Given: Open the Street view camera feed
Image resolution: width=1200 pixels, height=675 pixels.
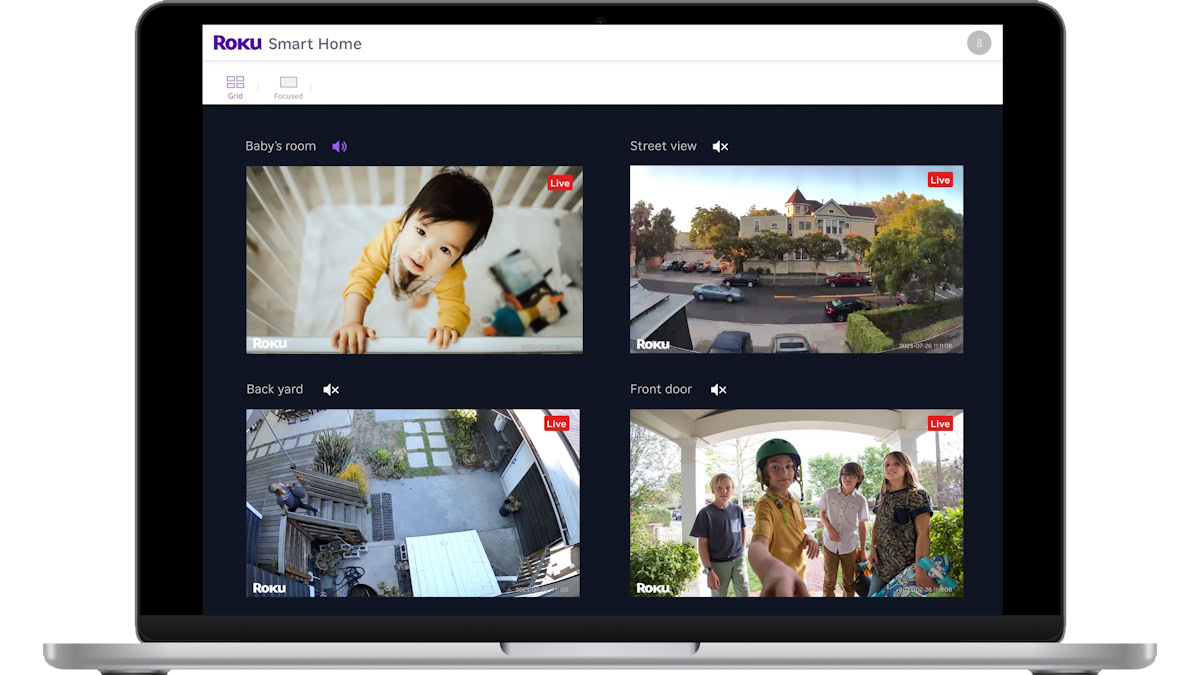Looking at the screenshot, I should (796, 260).
